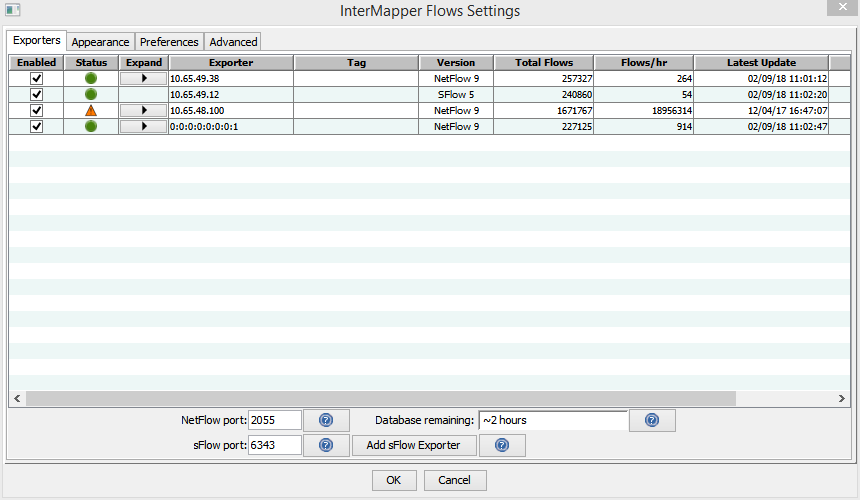Click green status icon for 10.65.49.12

91,94
